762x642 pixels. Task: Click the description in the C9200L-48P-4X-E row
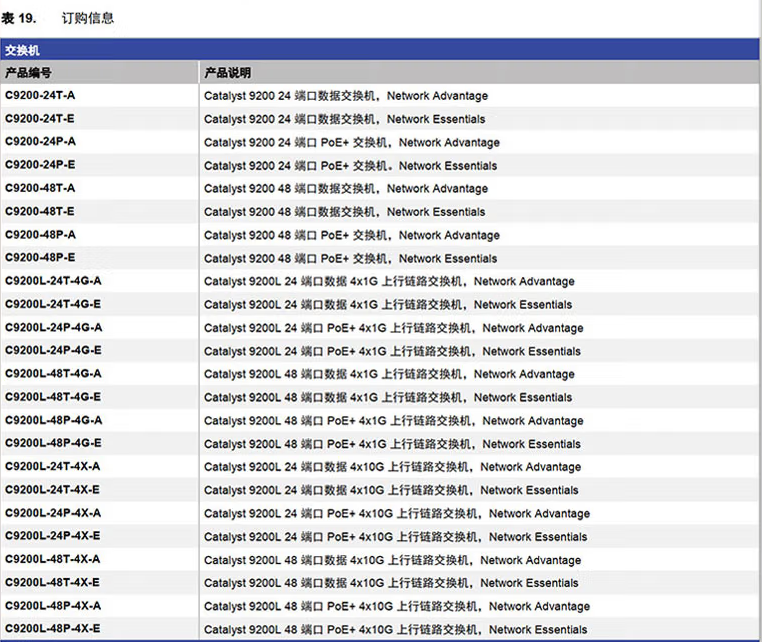(x=395, y=630)
